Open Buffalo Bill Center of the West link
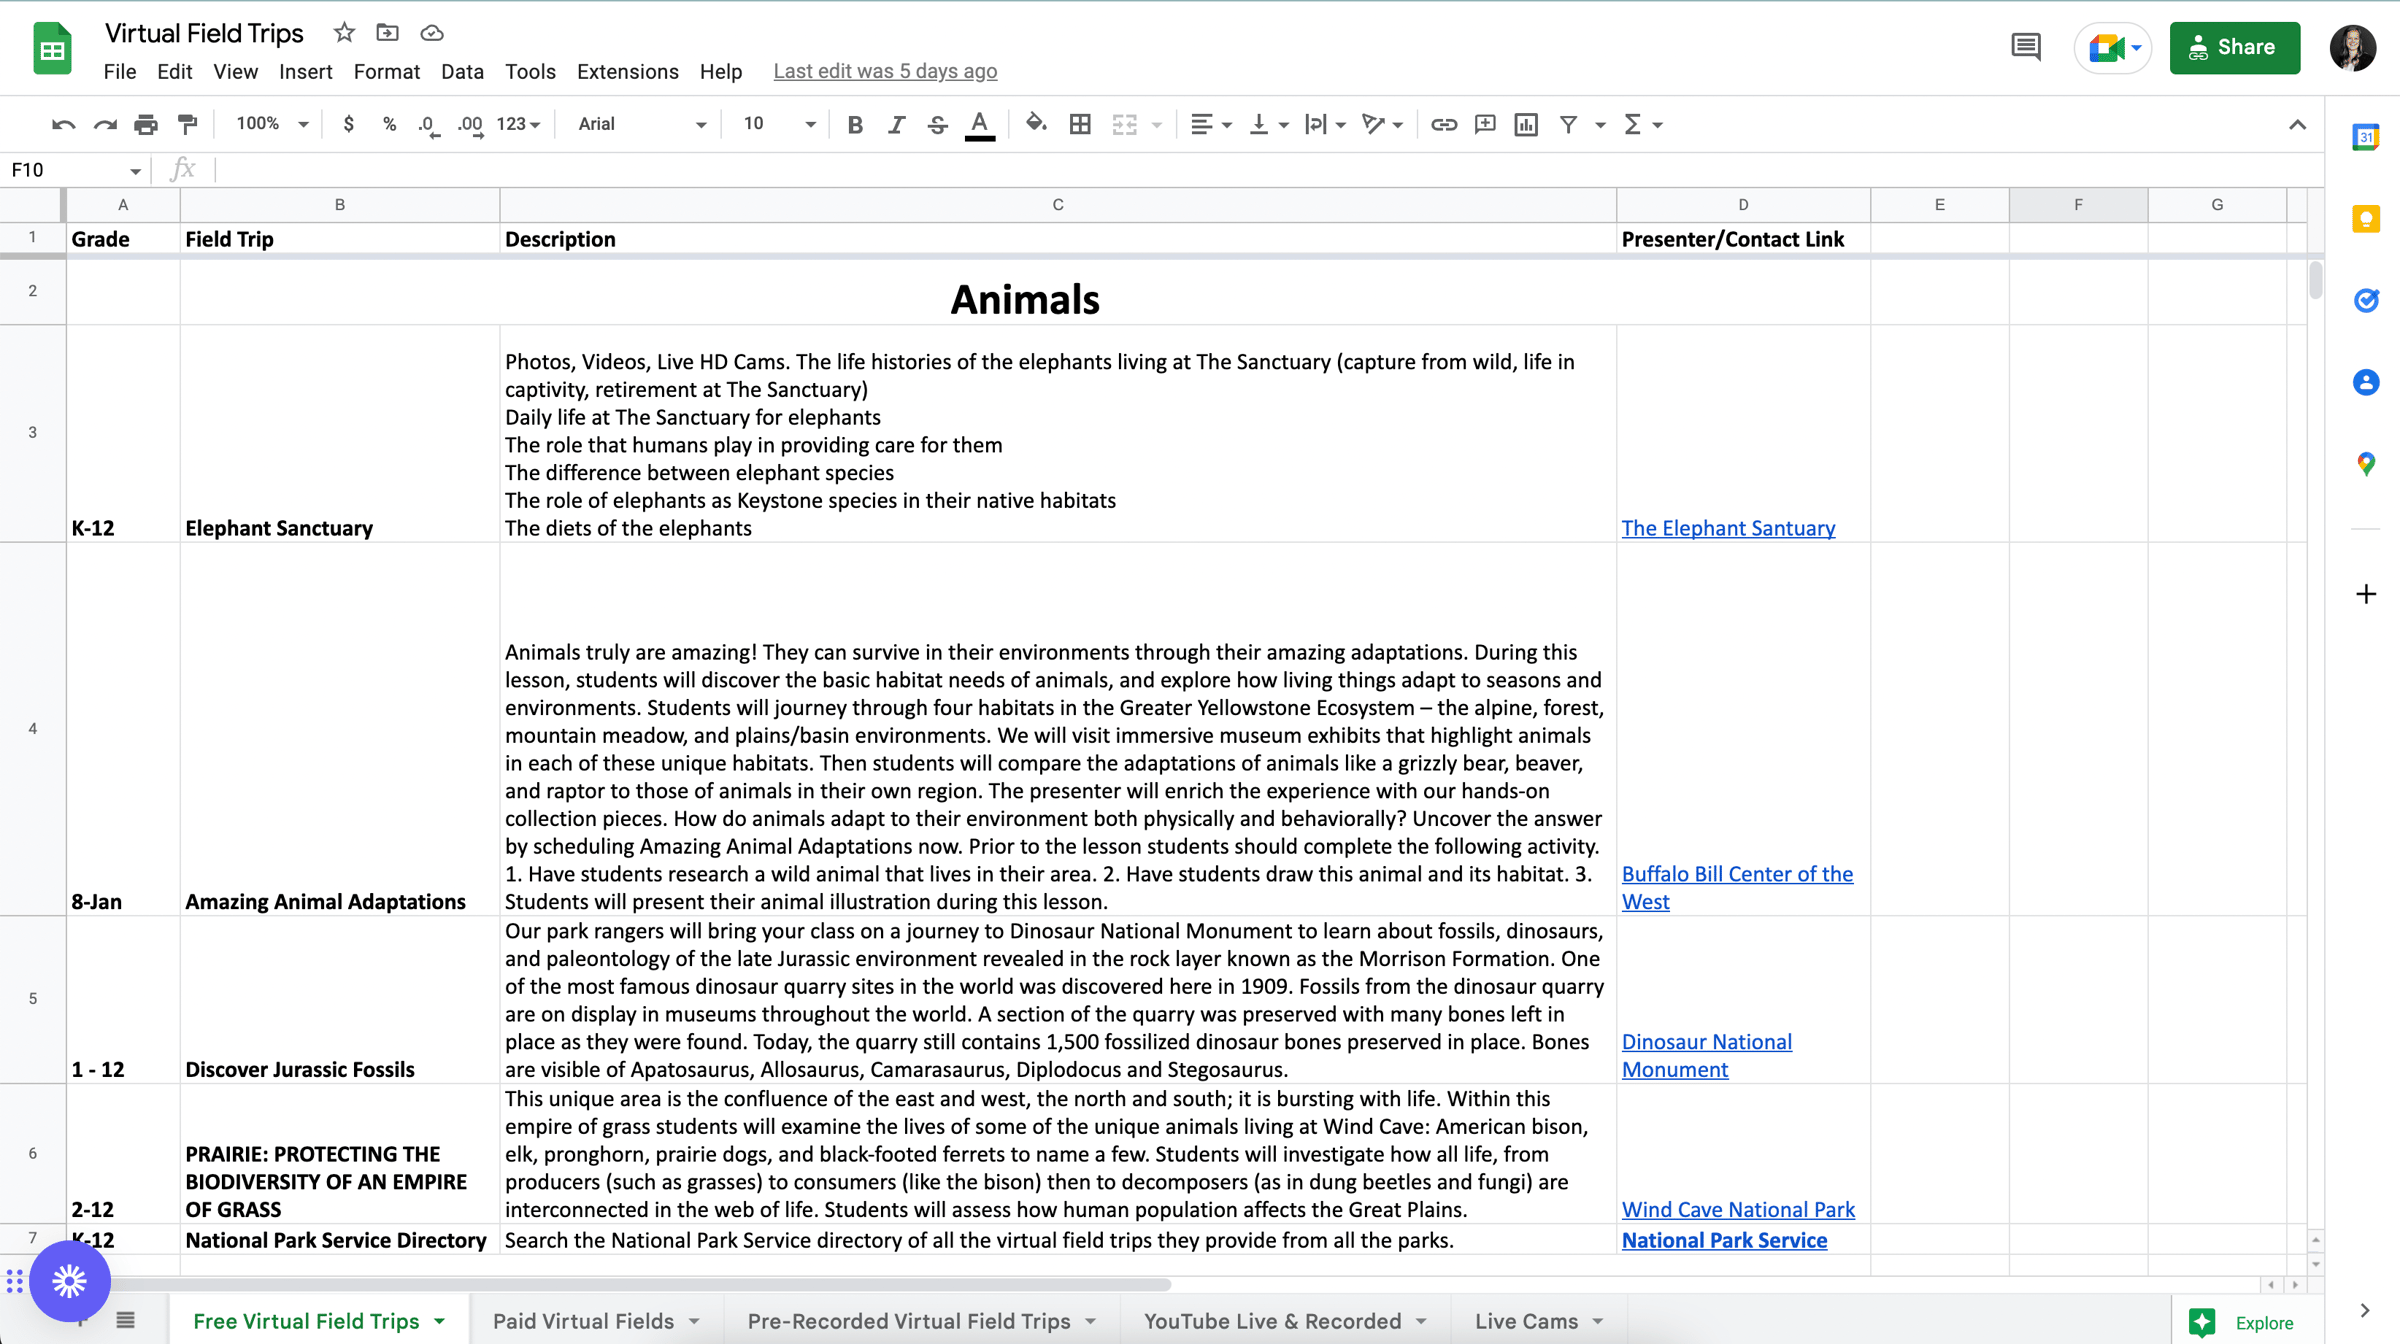Image resolution: width=2400 pixels, height=1344 pixels. click(1737, 887)
